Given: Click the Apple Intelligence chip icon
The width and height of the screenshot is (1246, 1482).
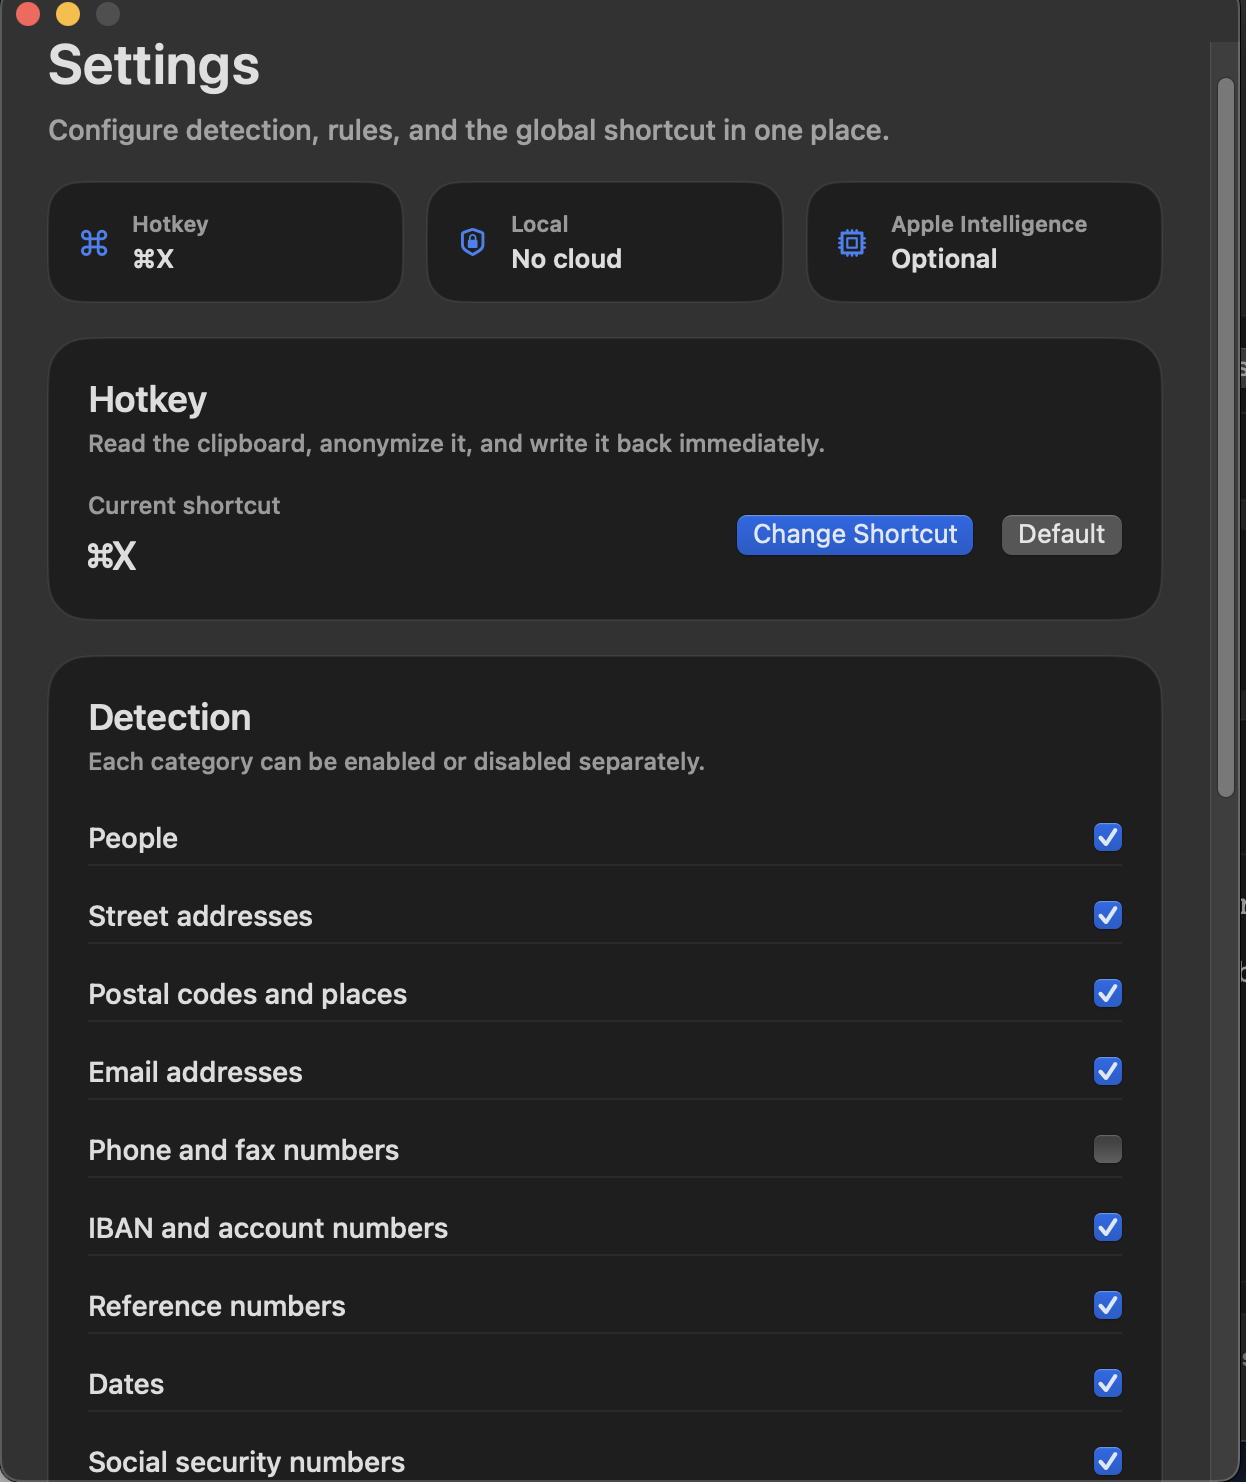Looking at the screenshot, I should (852, 243).
